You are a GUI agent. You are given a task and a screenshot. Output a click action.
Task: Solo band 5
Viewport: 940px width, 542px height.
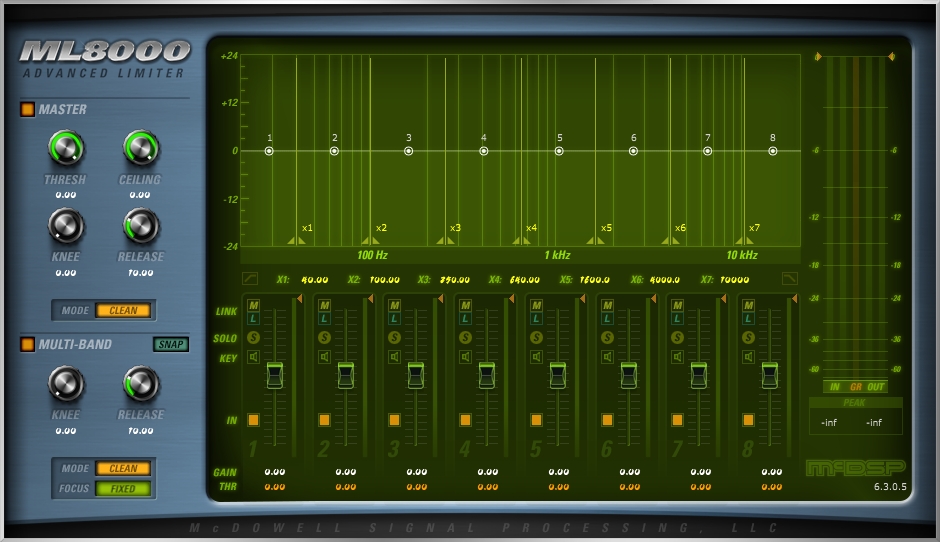[537, 338]
